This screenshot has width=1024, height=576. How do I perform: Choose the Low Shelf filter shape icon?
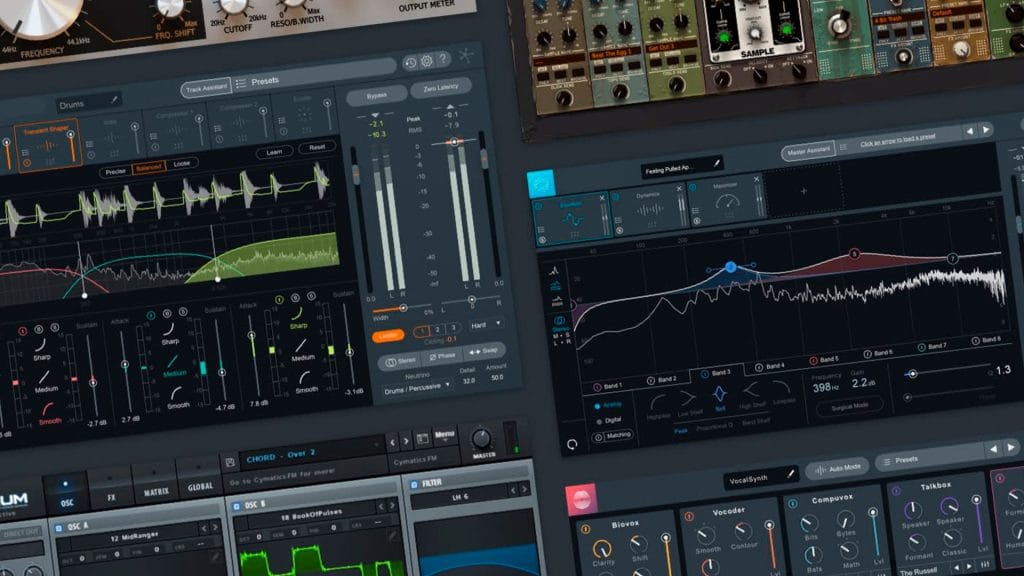coord(688,398)
